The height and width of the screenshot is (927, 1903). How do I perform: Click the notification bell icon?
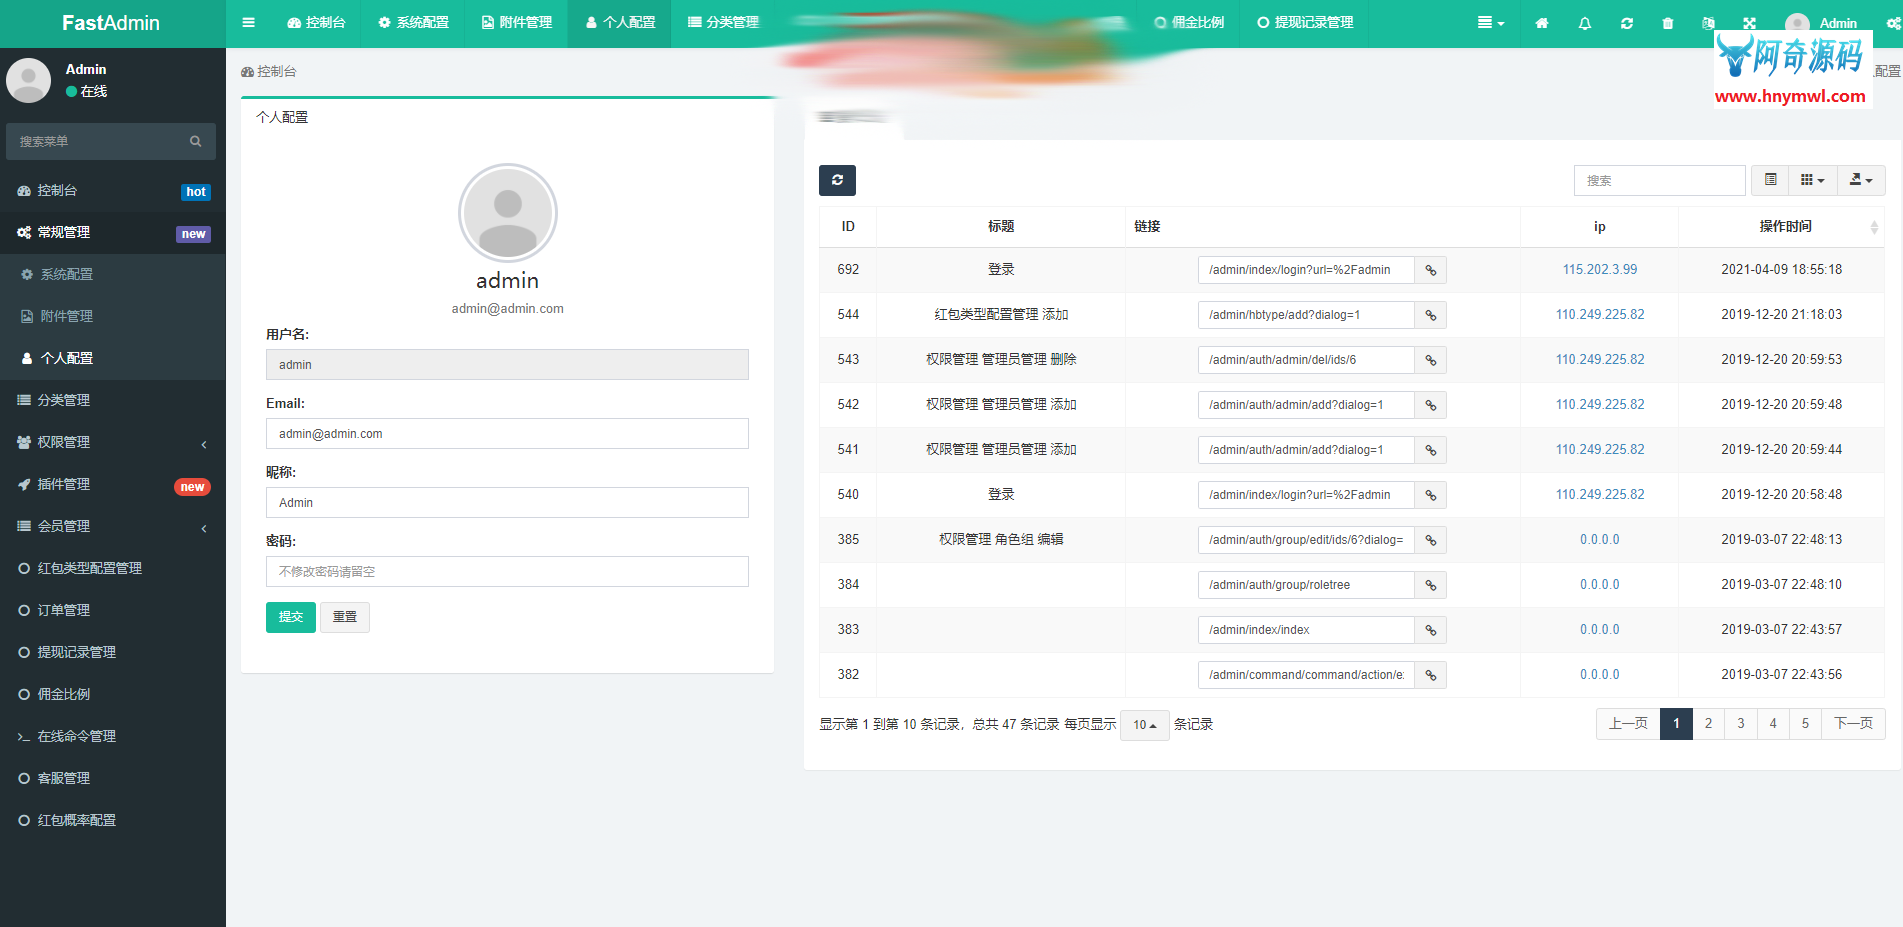[1584, 22]
